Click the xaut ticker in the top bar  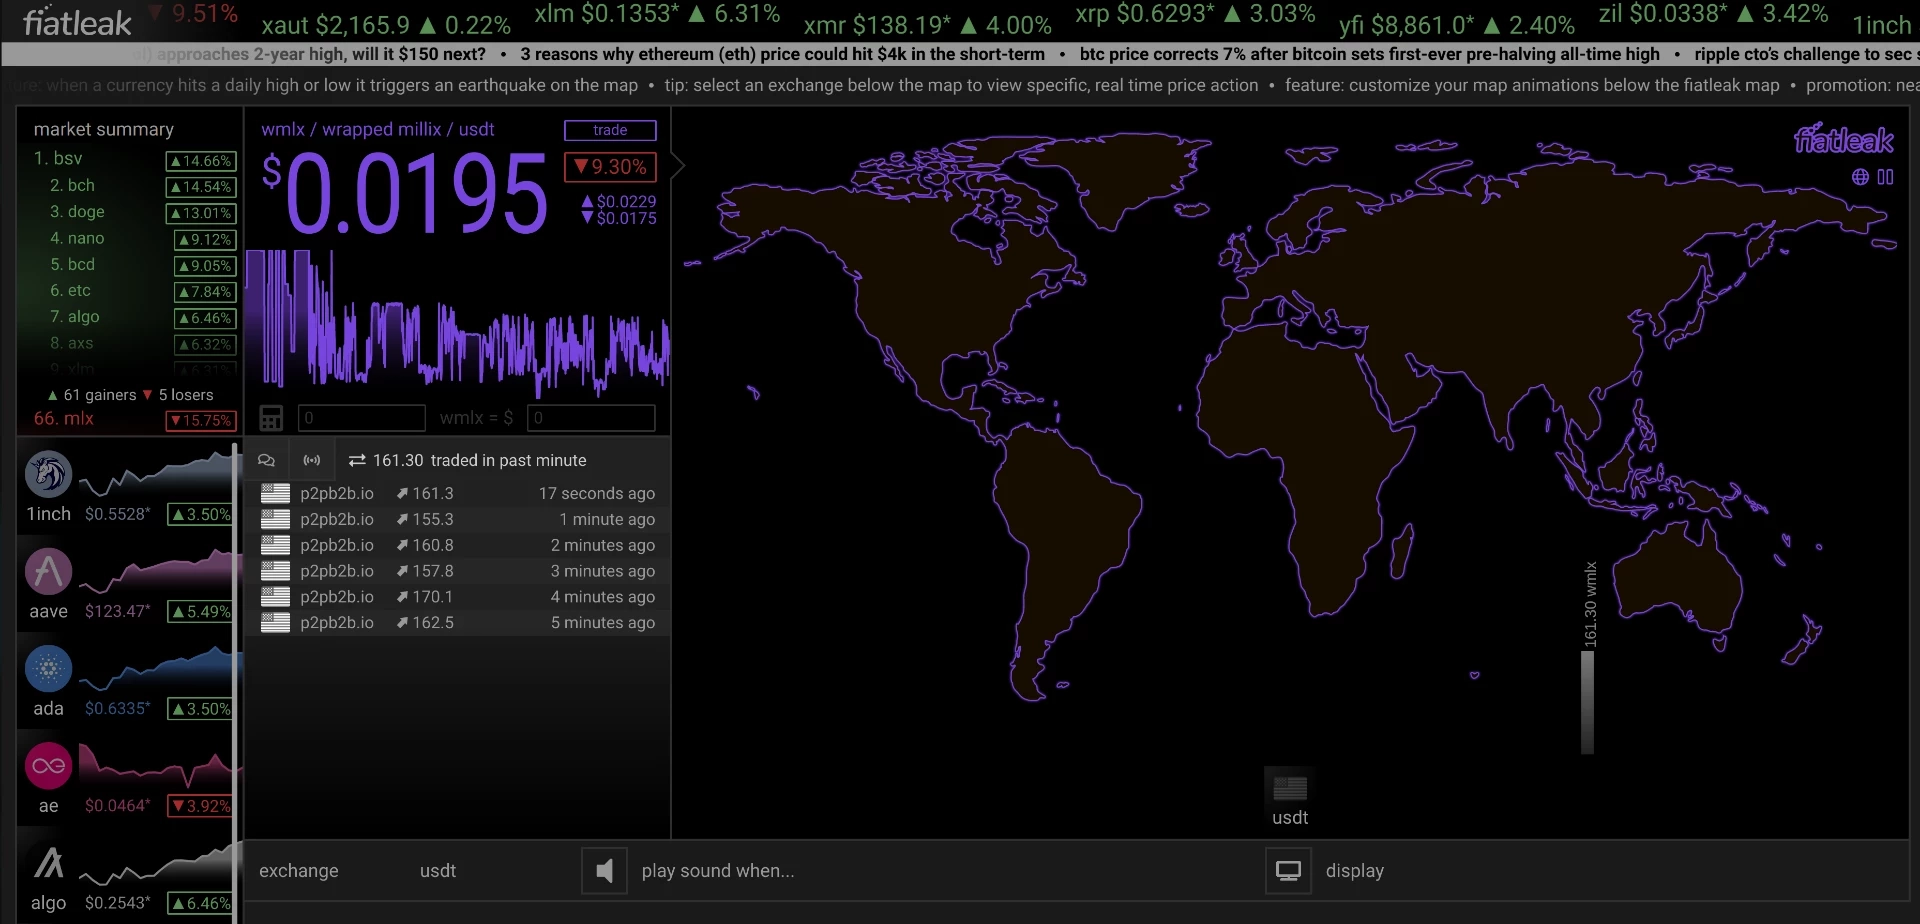(x=386, y=24)
